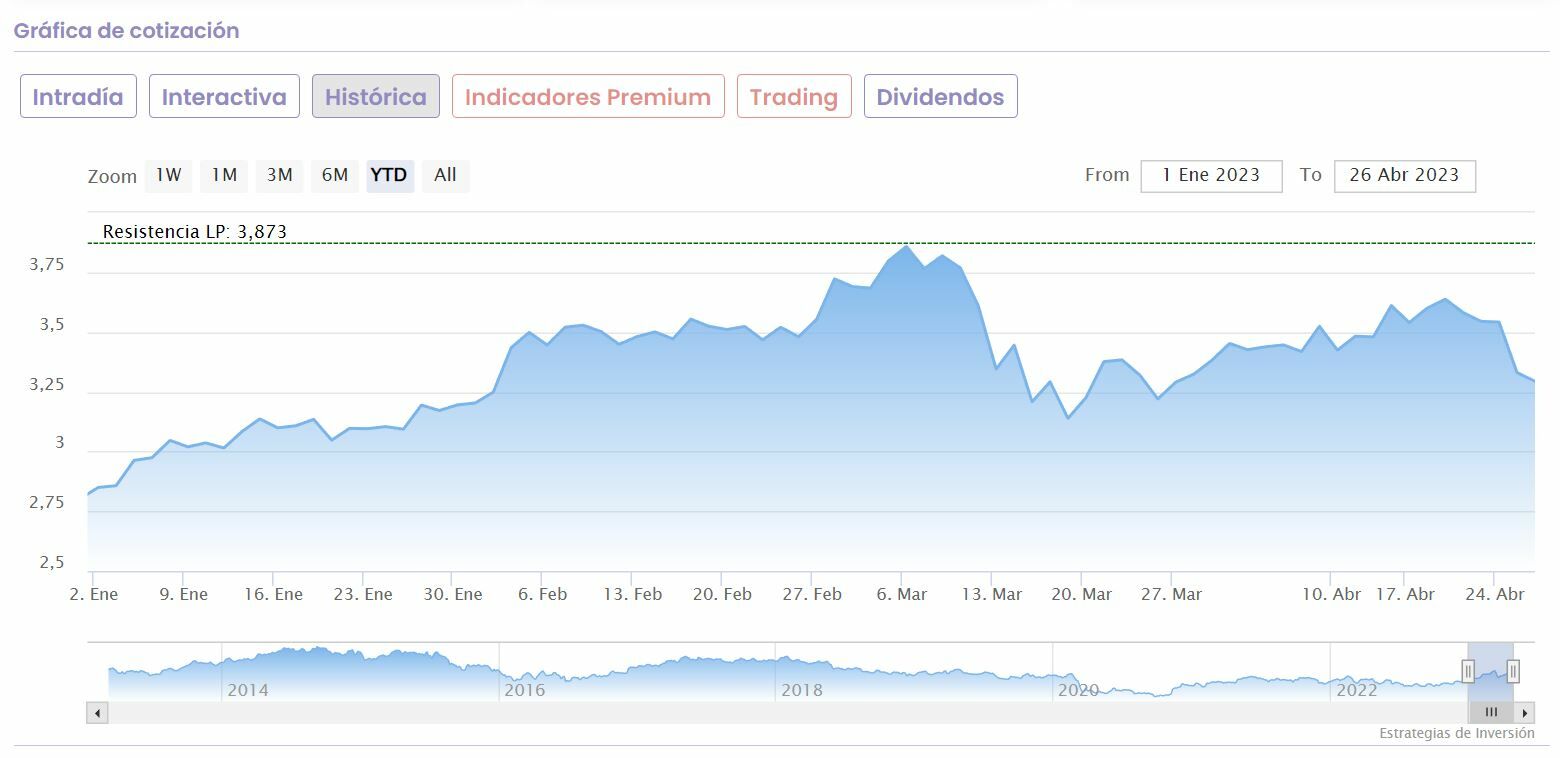Set zoom range to 1M
This screenshot has height=758, width=1560.
point(224,175)
